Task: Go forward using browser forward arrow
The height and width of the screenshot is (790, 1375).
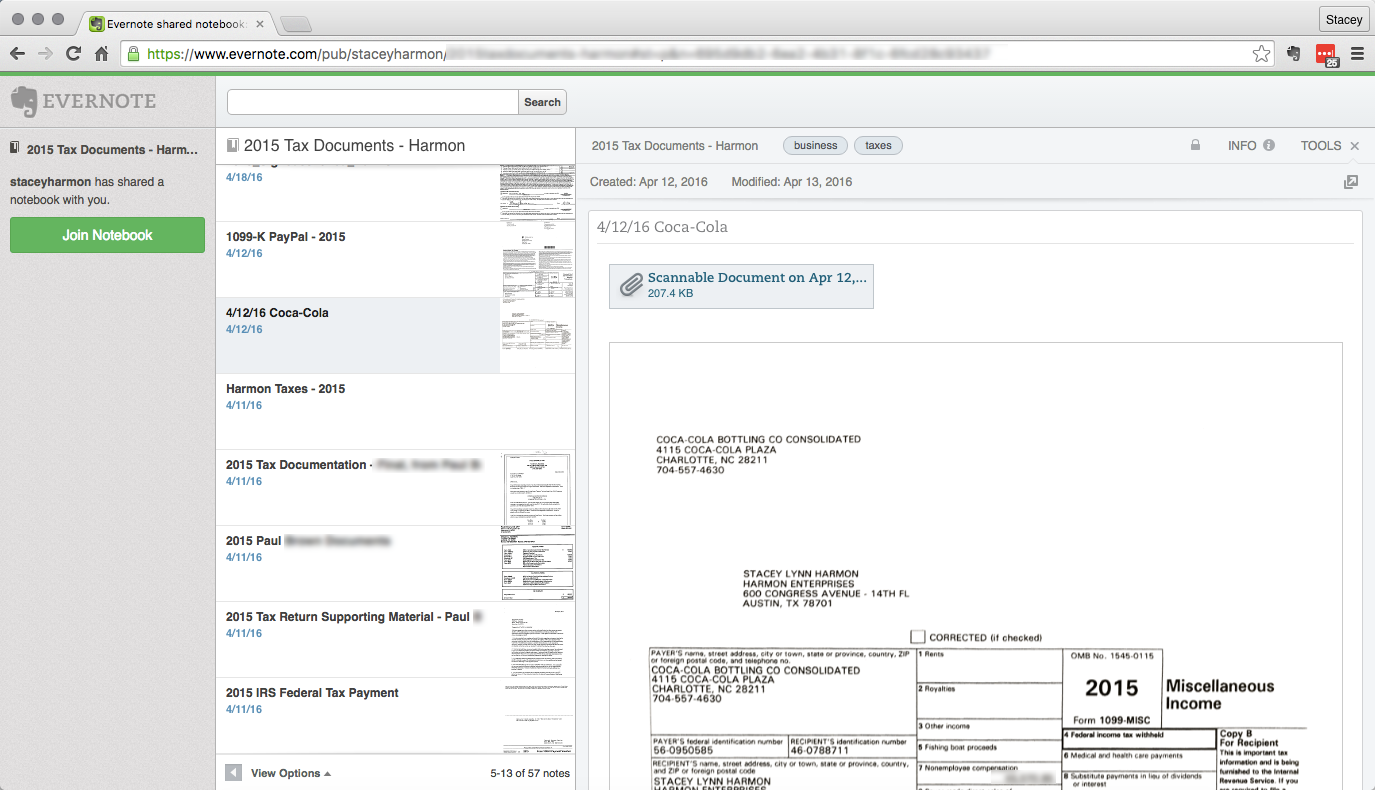Action: pyautogui.click(x=45, y=54)
